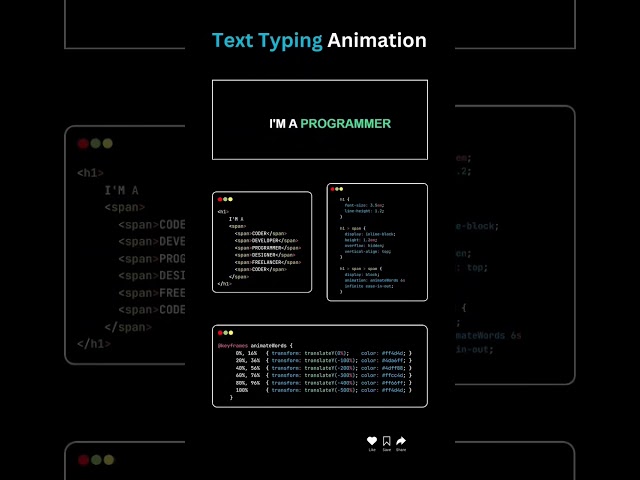
Task: Select the DESIGNER span line
Action: (x=265, y=255)
